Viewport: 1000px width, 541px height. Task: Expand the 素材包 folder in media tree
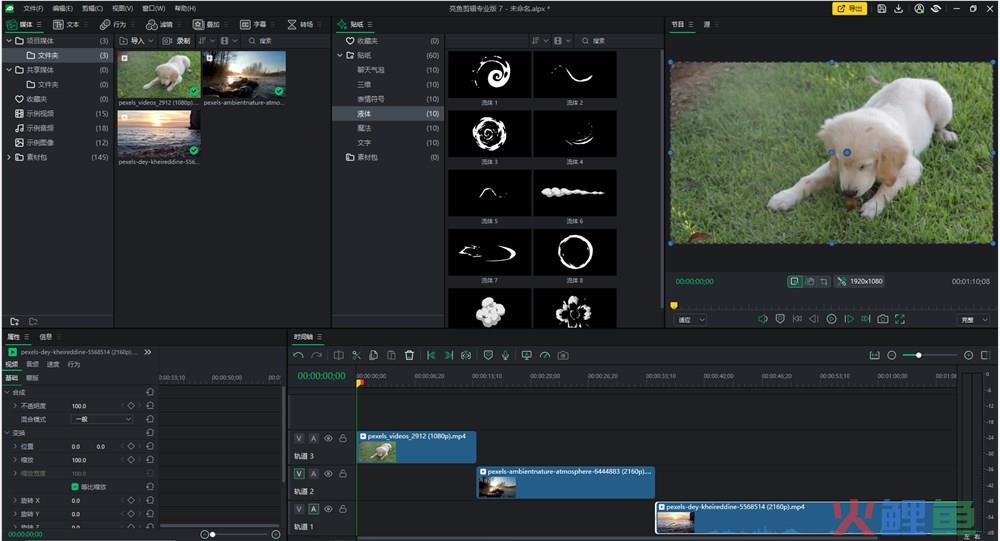pyautogui.click(x=9, y=157)
